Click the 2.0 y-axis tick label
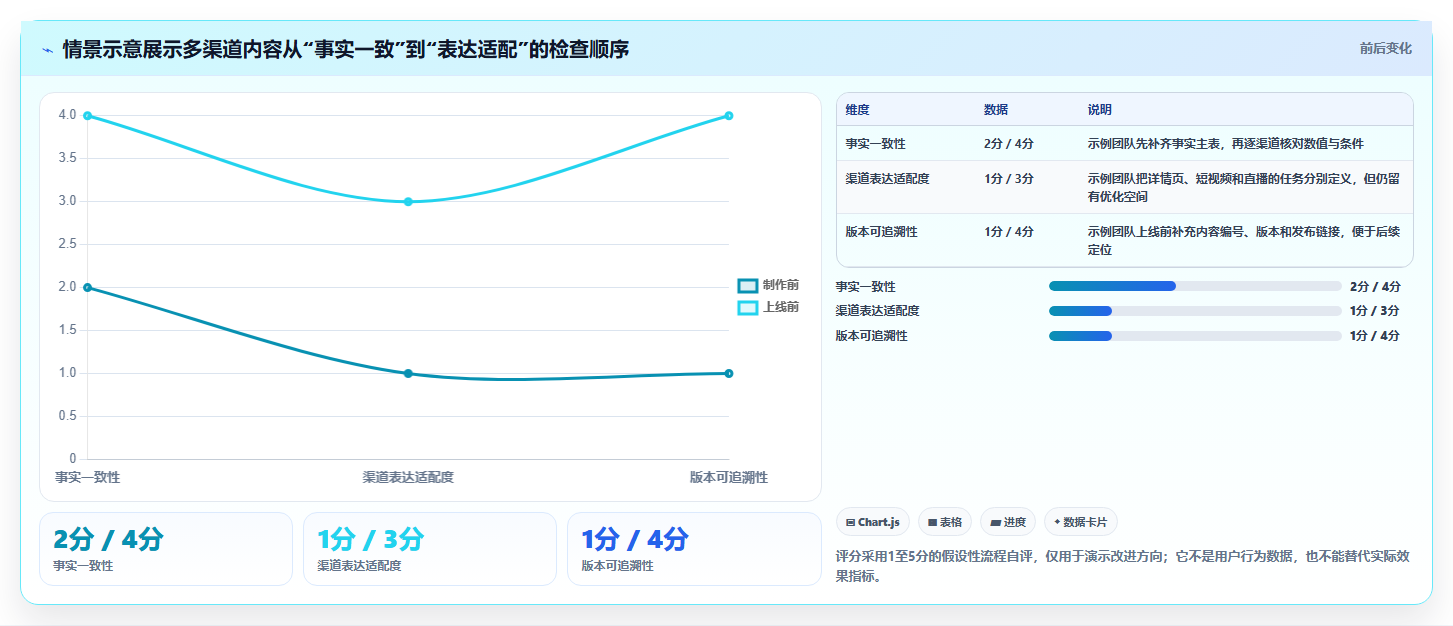The image size is (1453, 626). coord(67,287)
